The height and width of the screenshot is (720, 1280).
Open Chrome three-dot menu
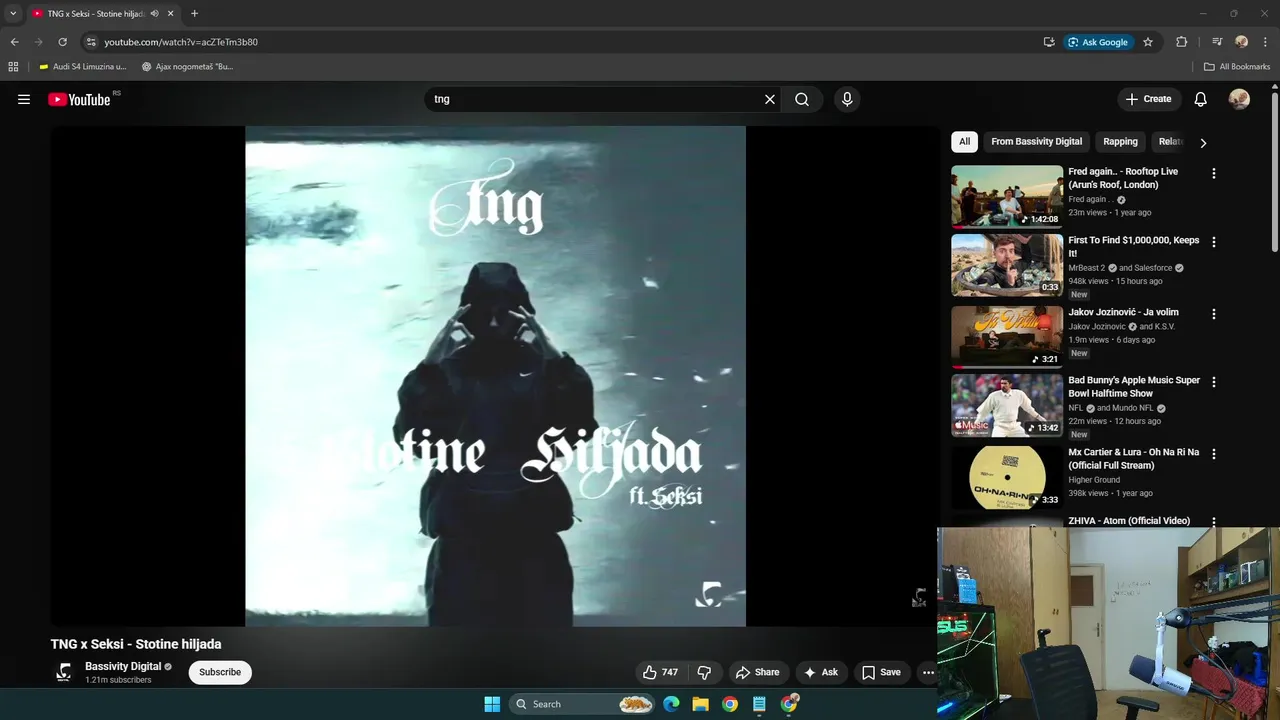tap(1263, 42)
